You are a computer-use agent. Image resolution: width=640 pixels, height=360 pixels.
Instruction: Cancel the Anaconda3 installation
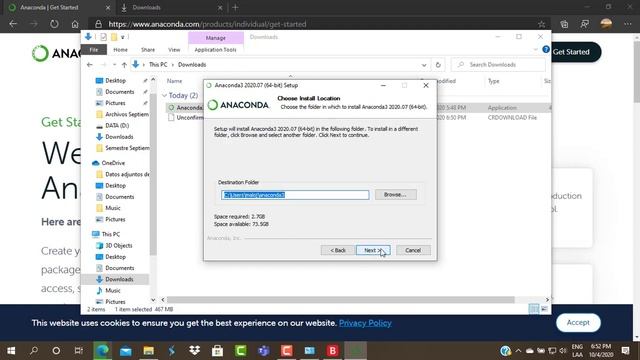click(413, 250)
